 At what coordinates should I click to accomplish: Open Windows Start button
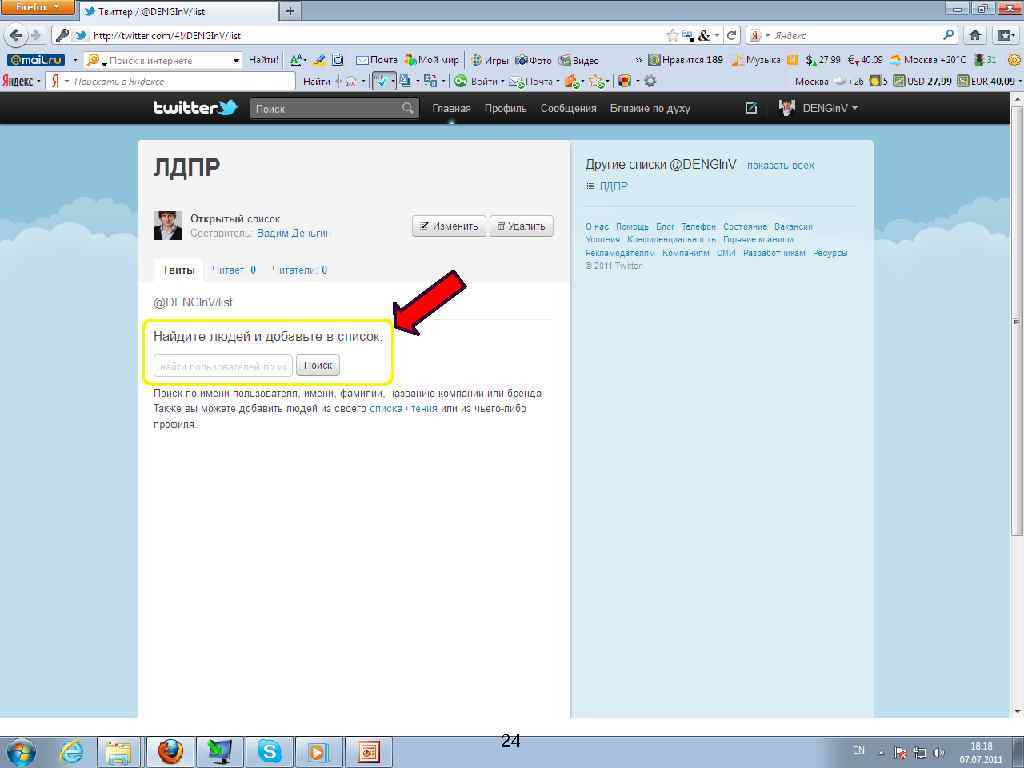point(20,751)
